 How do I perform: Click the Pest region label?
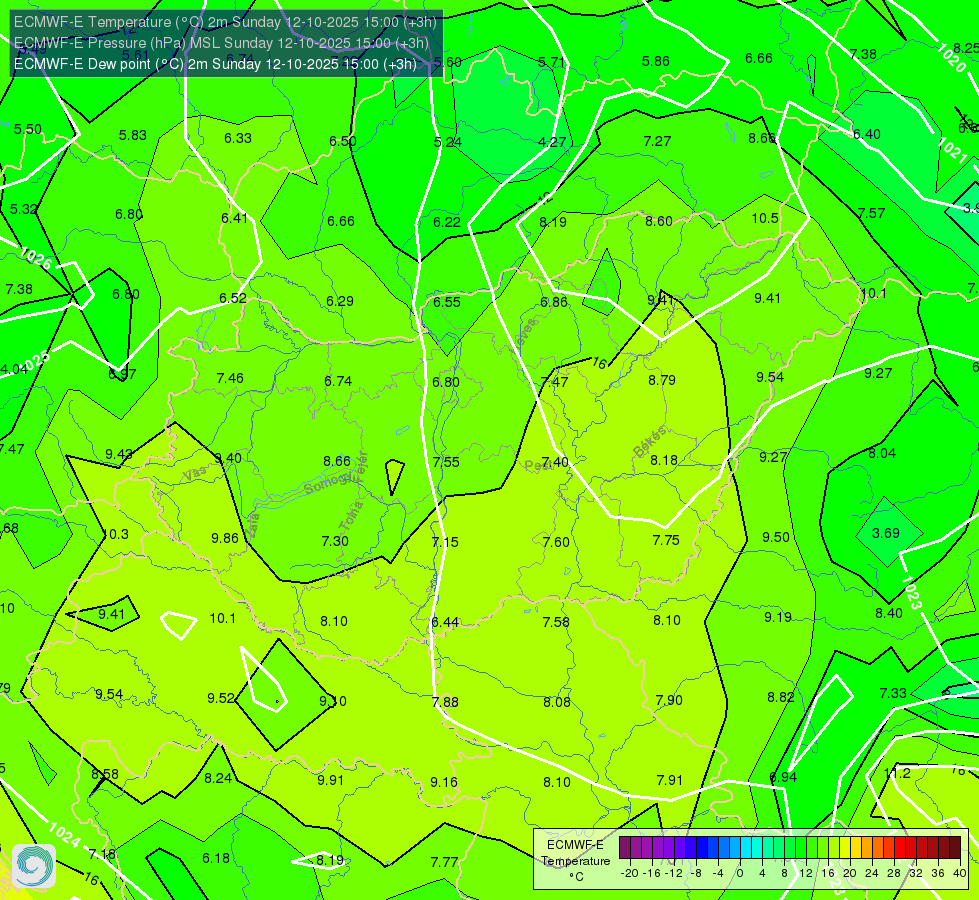tap(539, 466)
